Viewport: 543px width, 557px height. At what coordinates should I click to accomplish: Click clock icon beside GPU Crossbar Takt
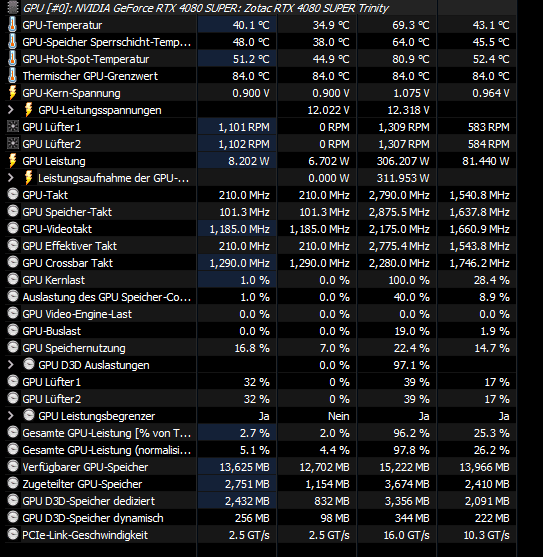coord(13,263)
